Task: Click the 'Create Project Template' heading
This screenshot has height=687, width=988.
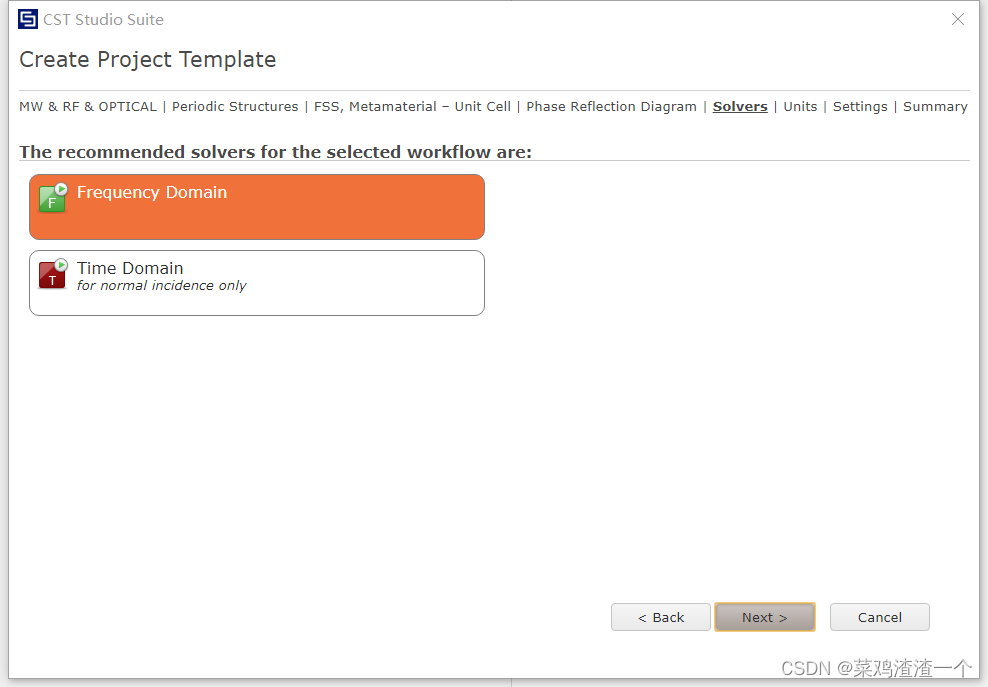Action: [x=147, y=59]
